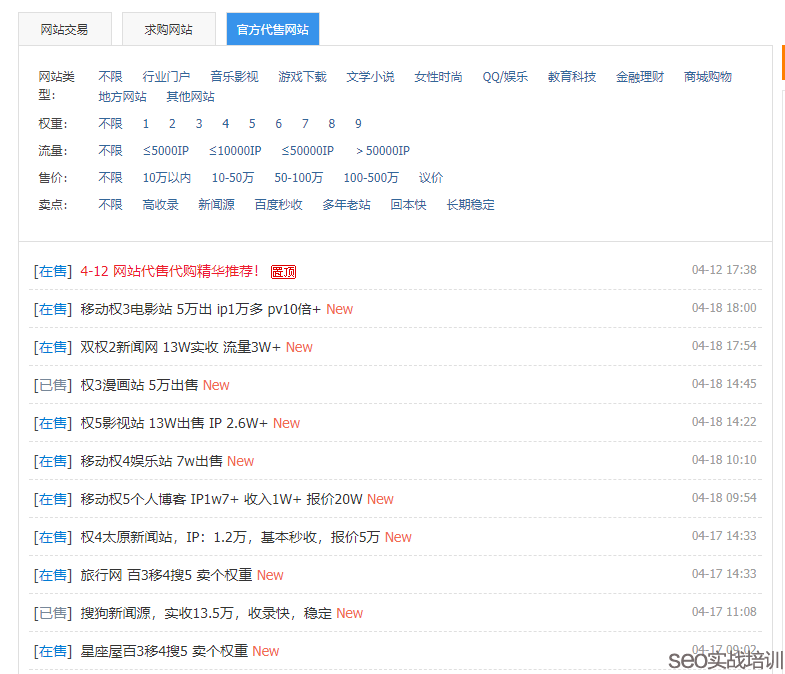Open the 4-12 网站代售代购精华推荐 post
Image resolution: width=785 pixels, height=674 pixels.
169,271
